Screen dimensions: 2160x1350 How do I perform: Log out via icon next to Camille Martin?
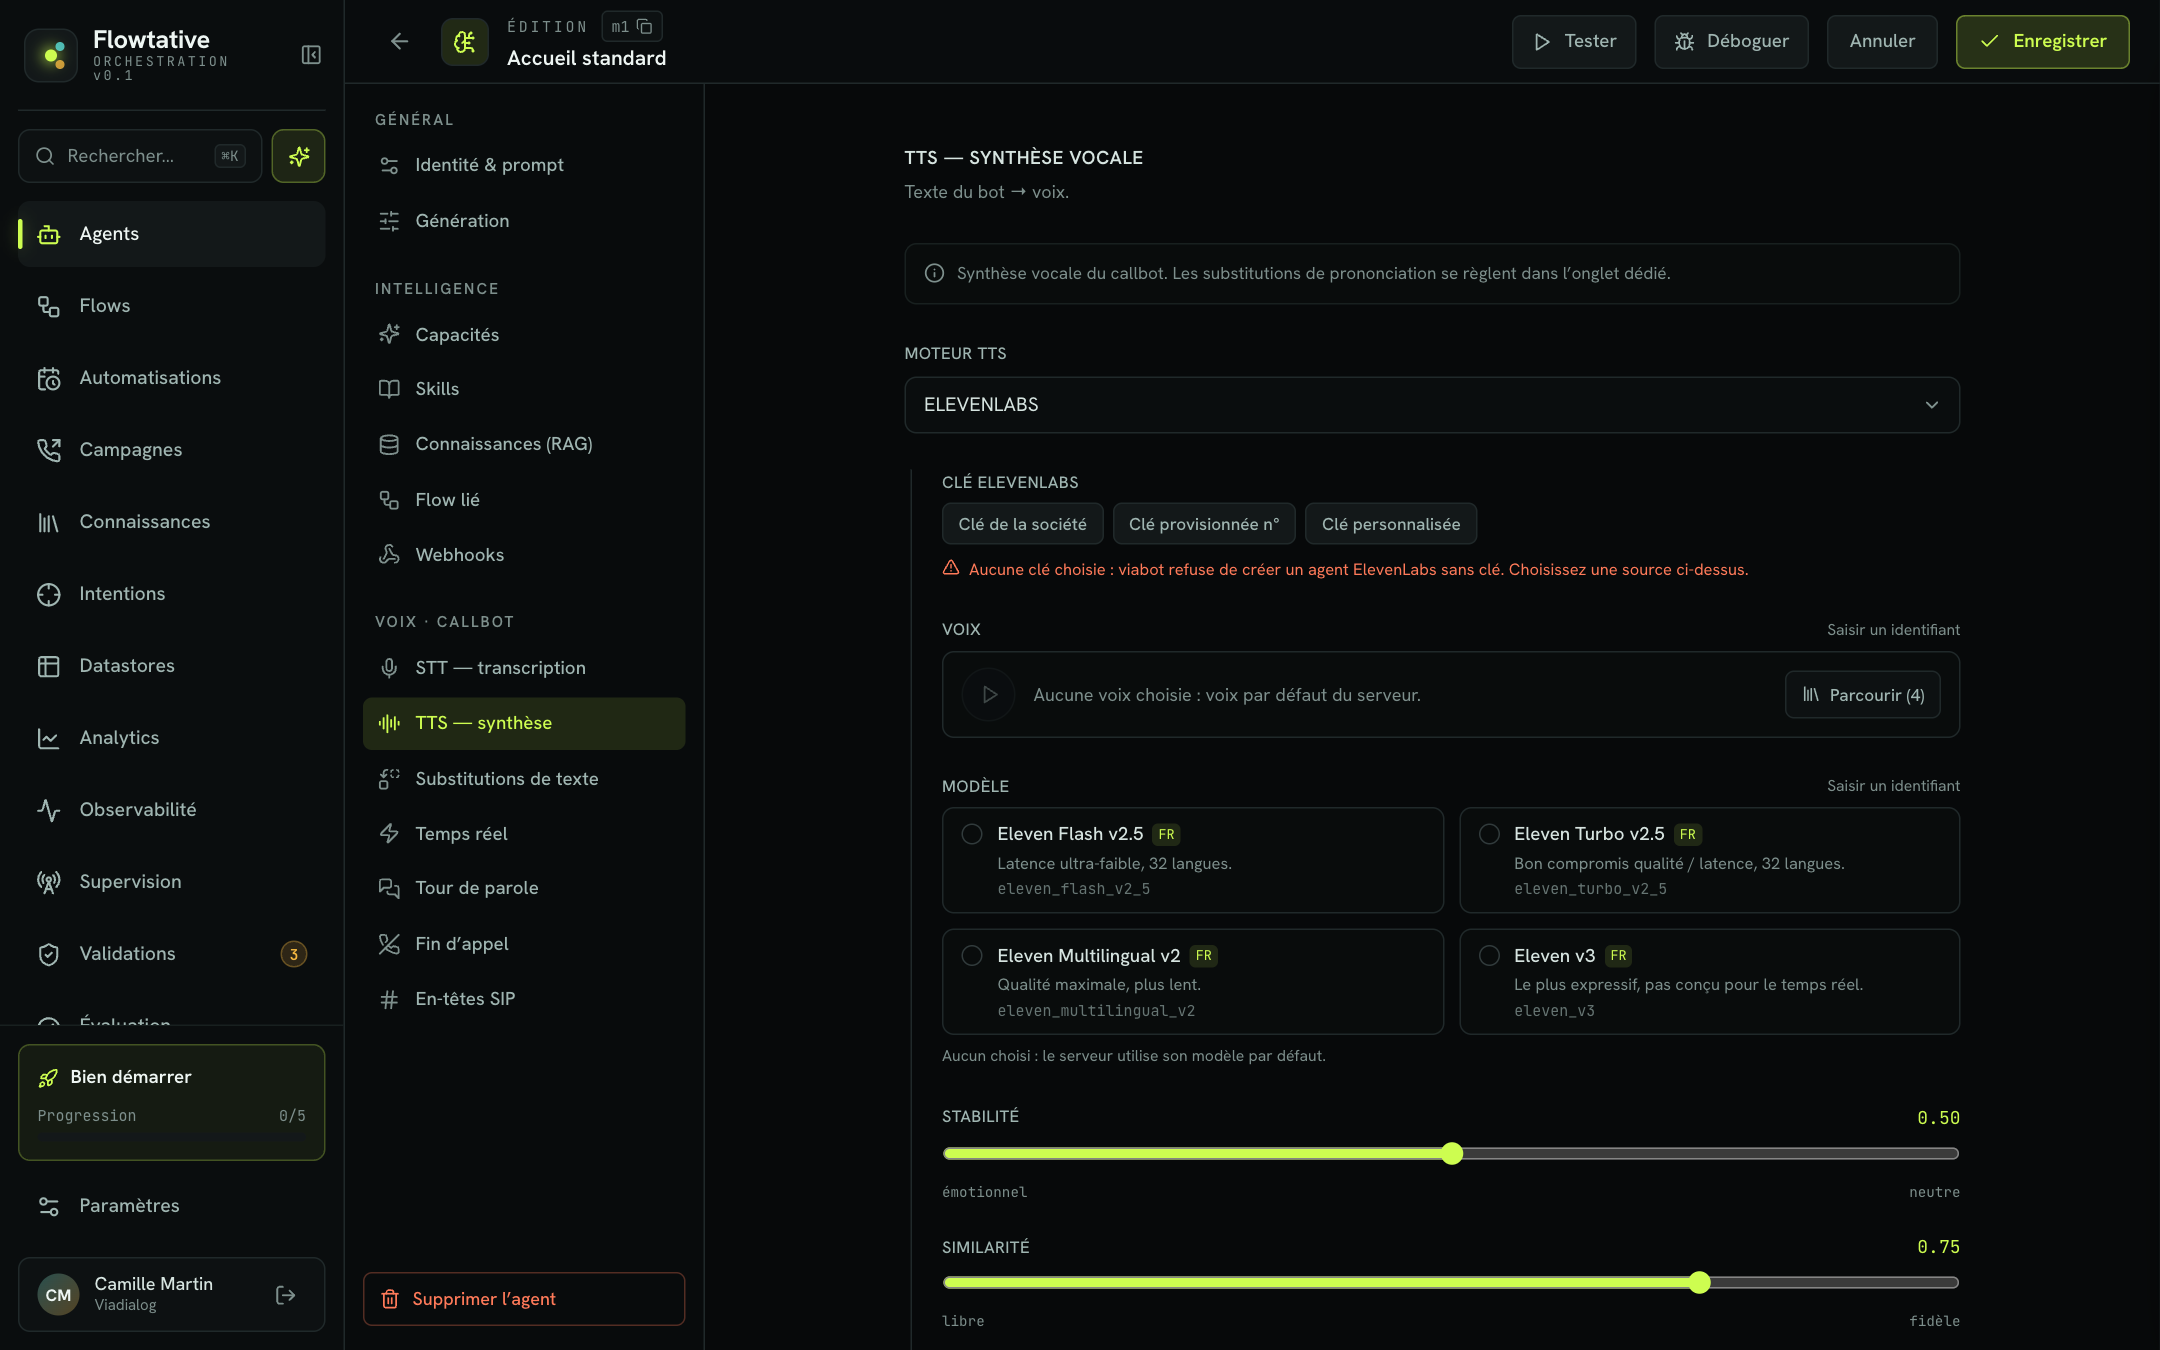[x=285, y=1295]
